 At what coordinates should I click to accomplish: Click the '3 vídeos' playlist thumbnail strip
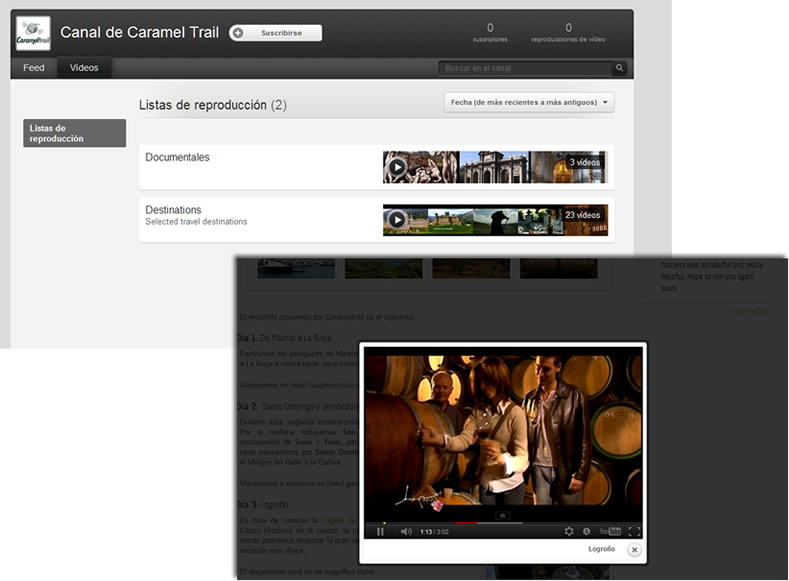[495, 167]
